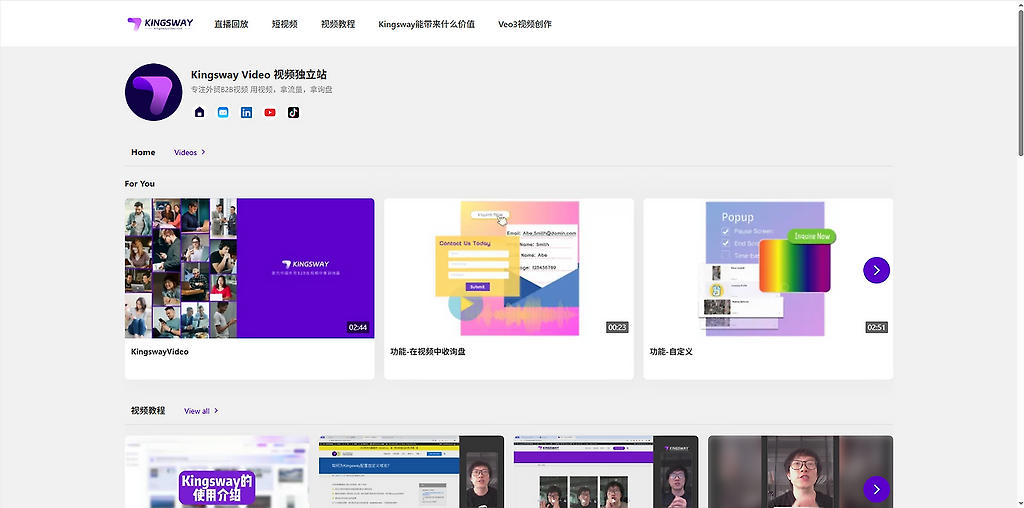Open Veo3视频创作 in the top navigation
Image resolution: width=1024 pixels, height=508 pixels.
524,24
